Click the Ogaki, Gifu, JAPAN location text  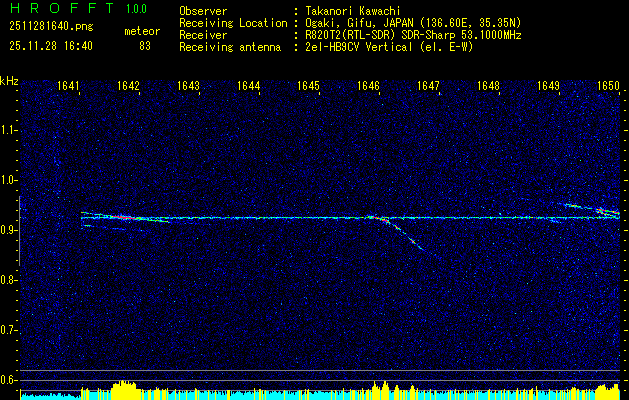[413, 23]
